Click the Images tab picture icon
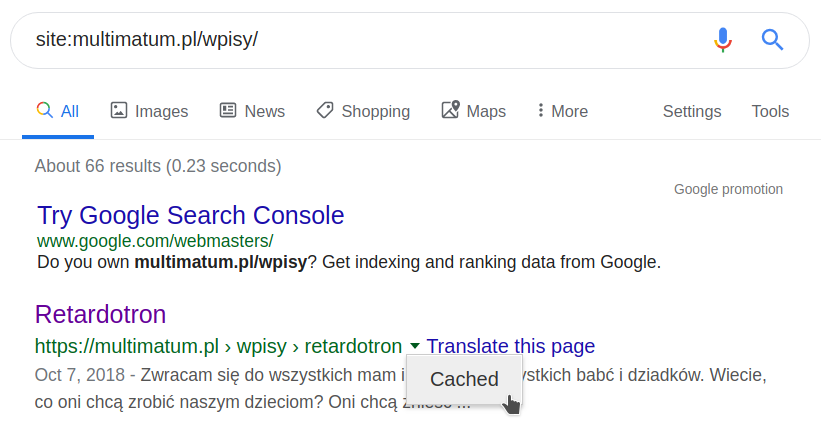 click(x=119, y=111)
